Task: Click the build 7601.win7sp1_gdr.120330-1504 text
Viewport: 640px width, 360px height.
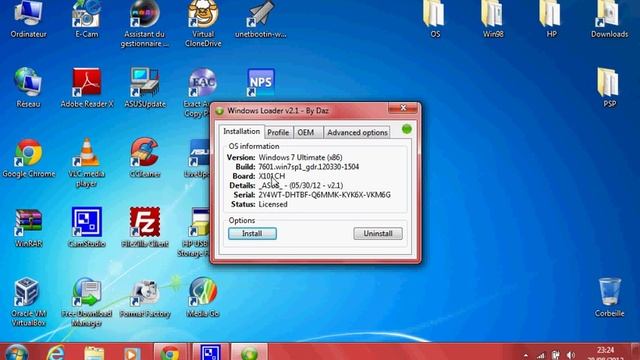Action: (x=309, y=167)
